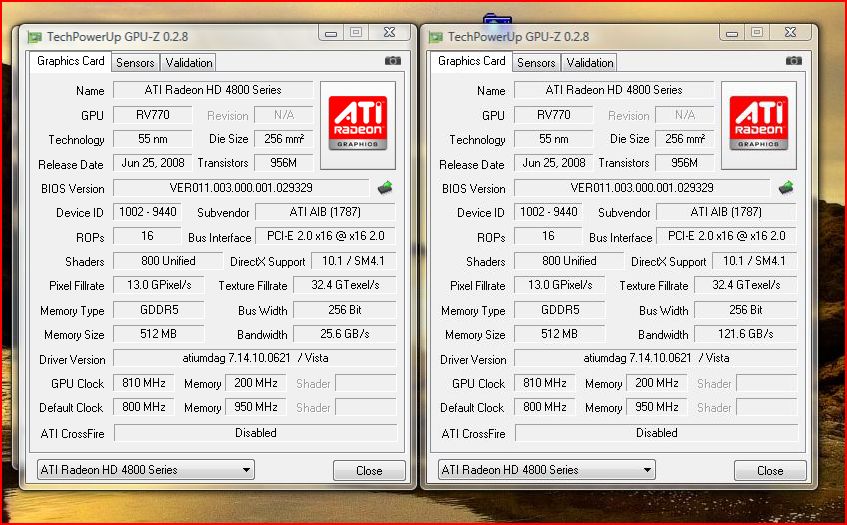This screenshot has width=847, height=525.
Task: Maximize the right GPU-Z window
Action: (757, 33)
